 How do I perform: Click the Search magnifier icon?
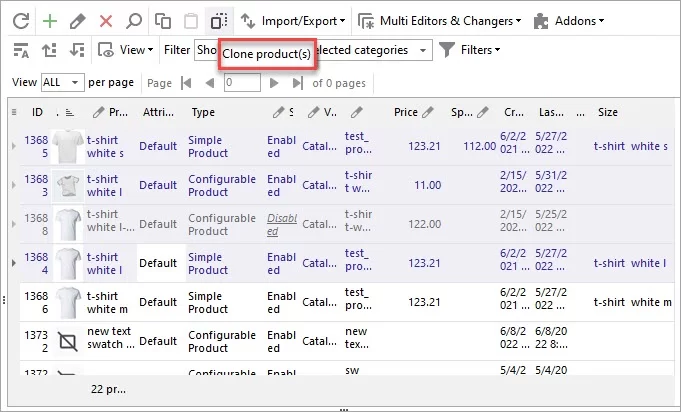134,21
